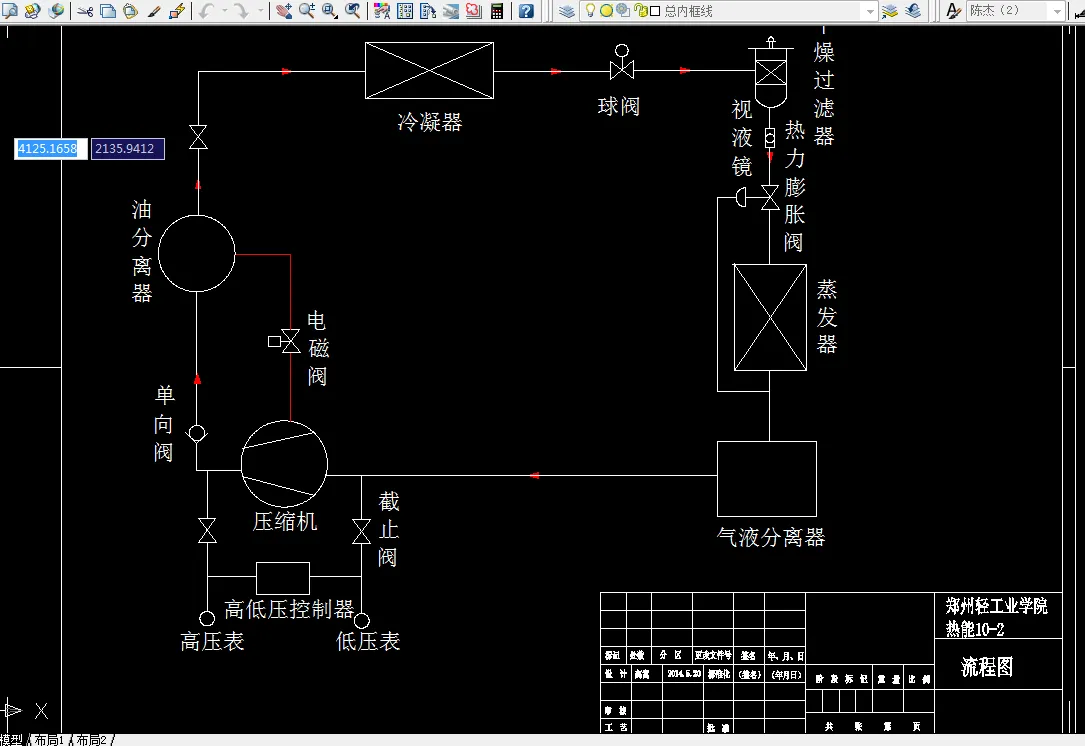The image size is (1085, 746).
Task: Select the ball valve symbol above 球阀
Action: 621,62
